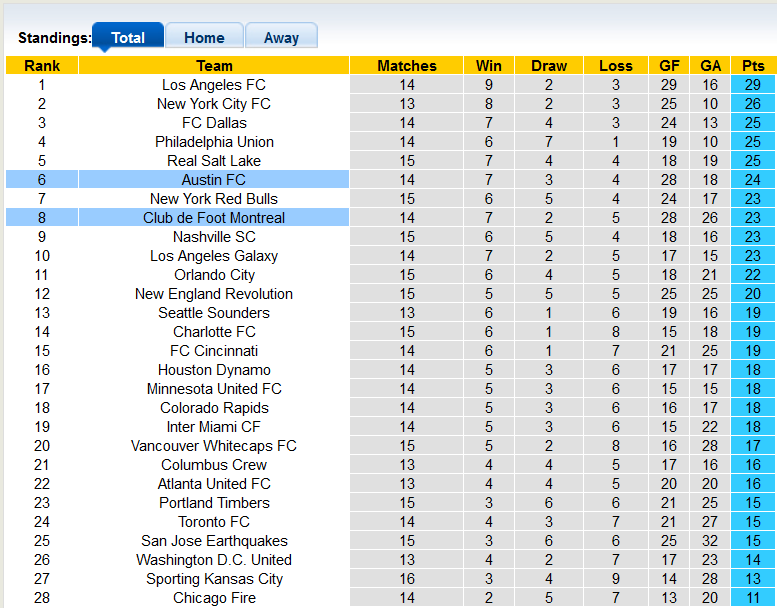Select Seattle Sounders from the table

(x=214, y=313)
